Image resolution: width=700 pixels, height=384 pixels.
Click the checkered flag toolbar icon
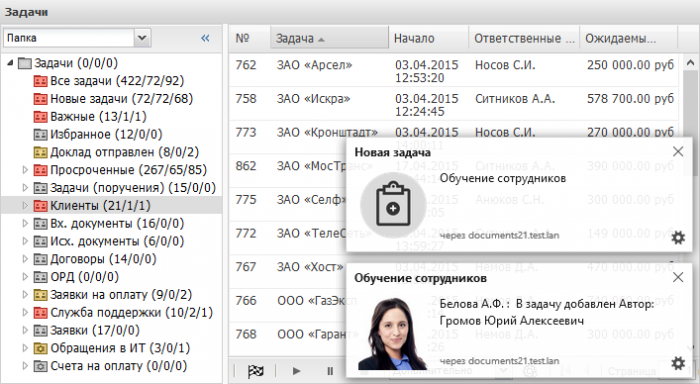point(255,371)
